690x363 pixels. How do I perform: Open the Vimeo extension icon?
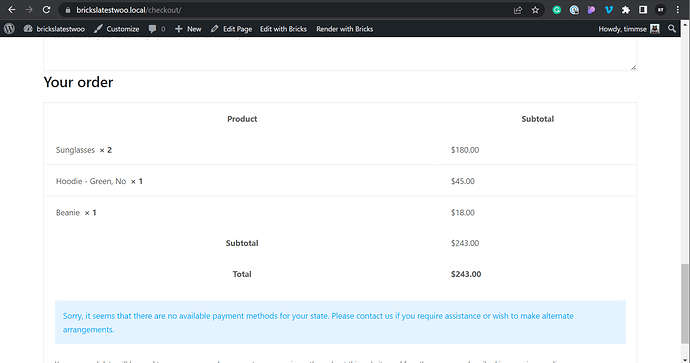pos(609,10)
